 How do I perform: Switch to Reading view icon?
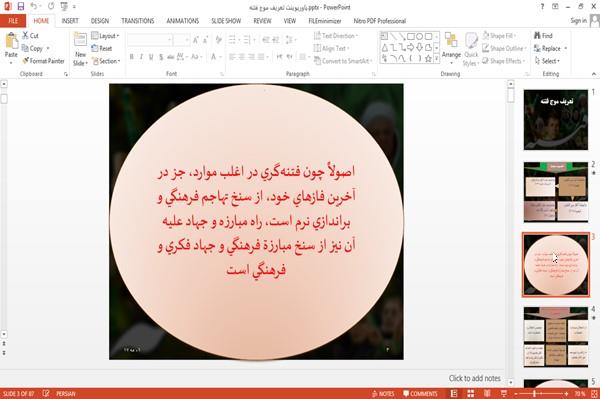(x=487, y=394)
